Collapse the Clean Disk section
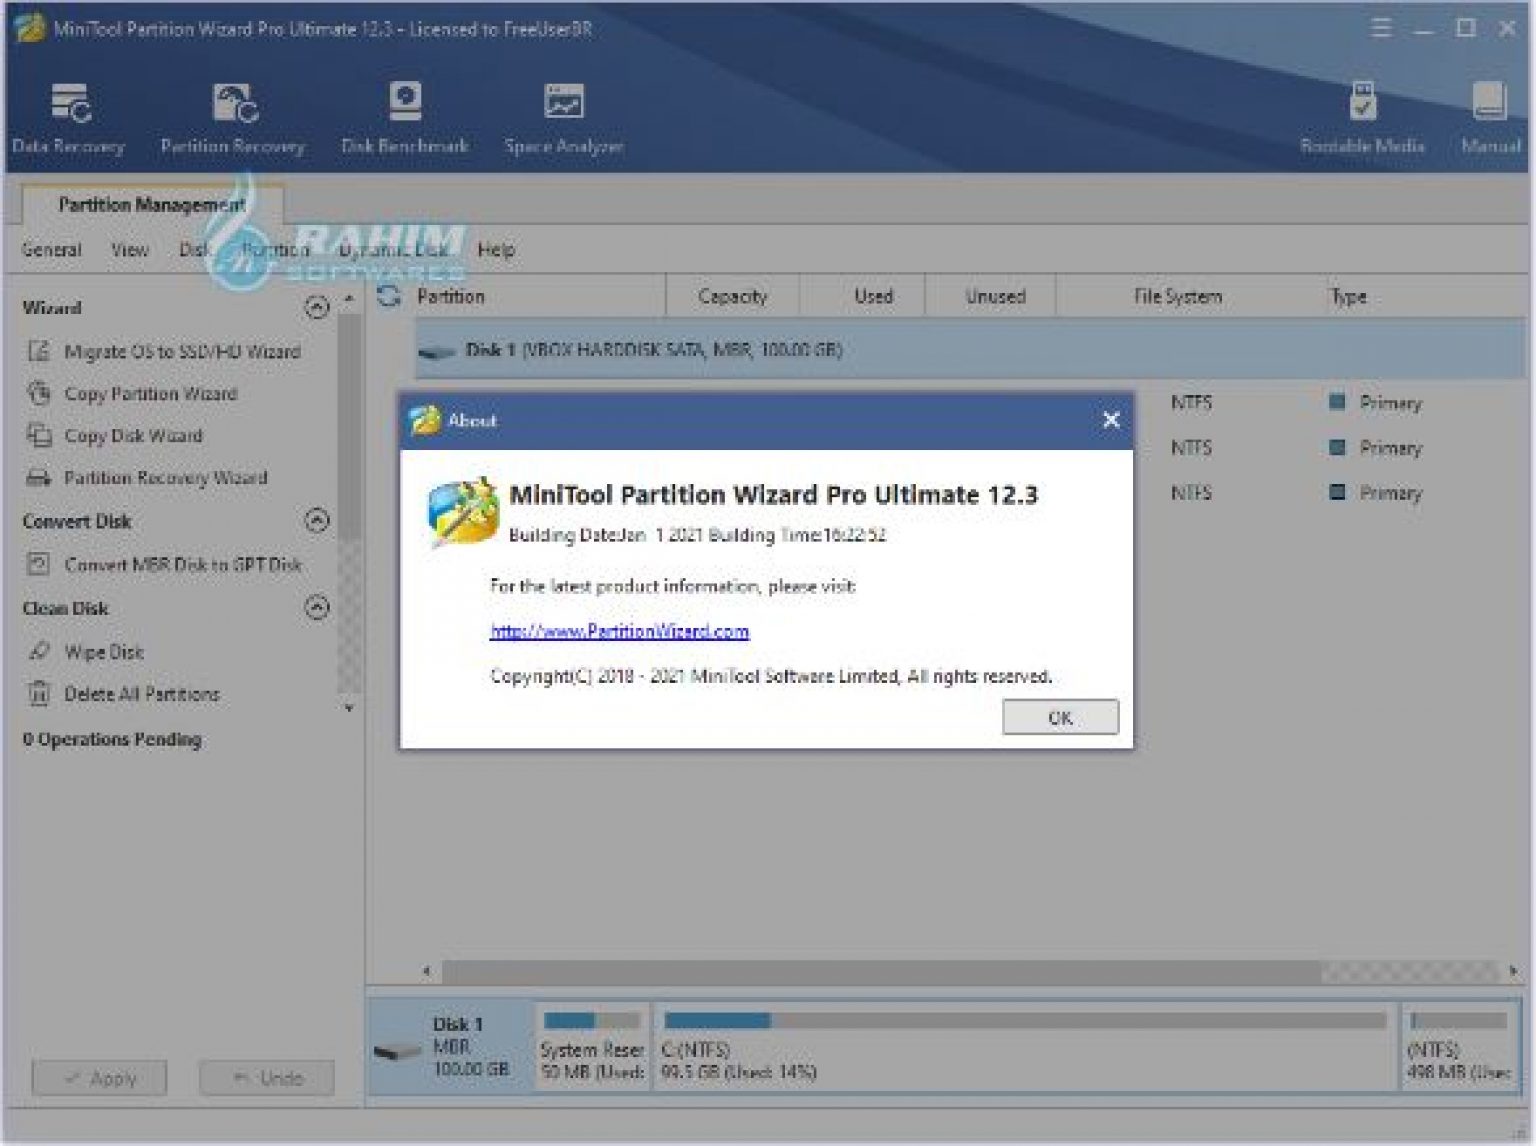This screenshot has width=1536, height=1146. pyautogui.click(x=317, y=607)
